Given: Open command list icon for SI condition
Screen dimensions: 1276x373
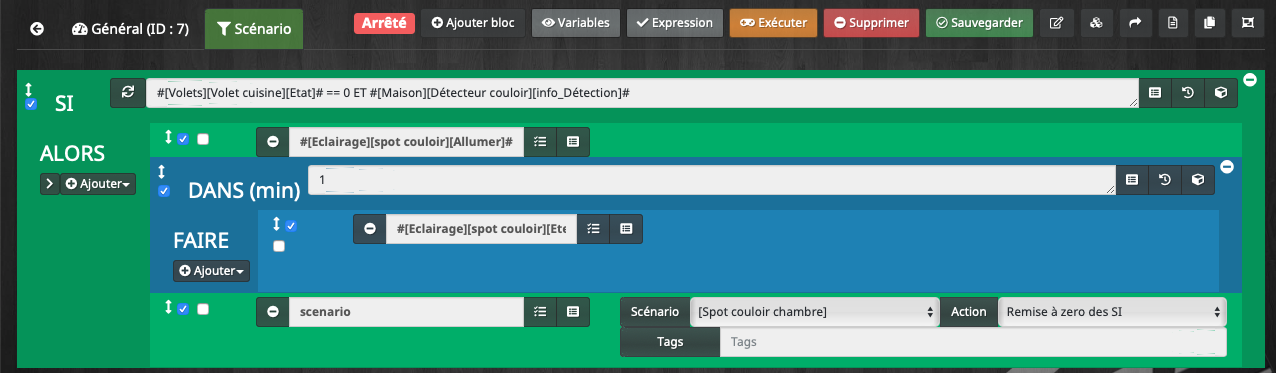Looking at the screenshot, I should pos(1155,92).
